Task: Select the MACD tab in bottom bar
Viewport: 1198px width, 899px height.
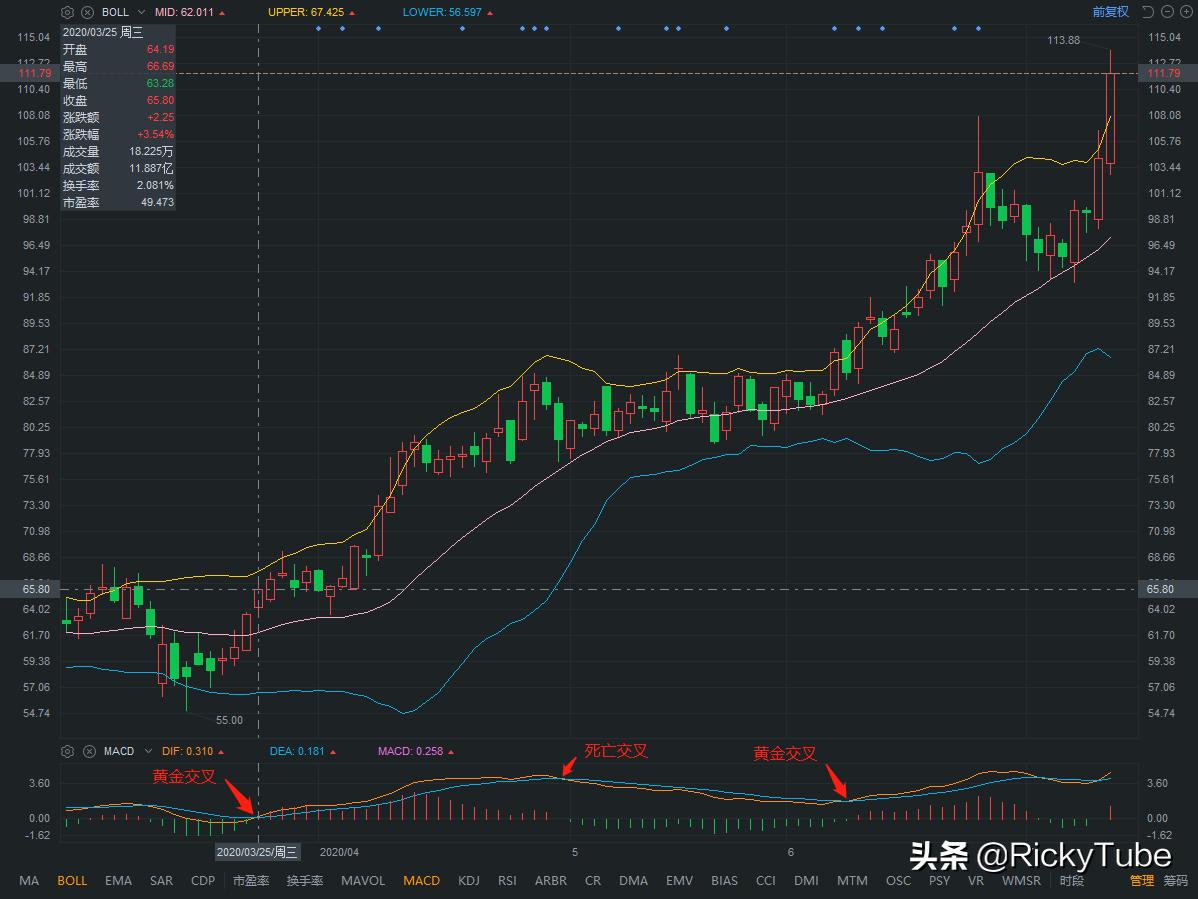Action: [x=422, y=881]
